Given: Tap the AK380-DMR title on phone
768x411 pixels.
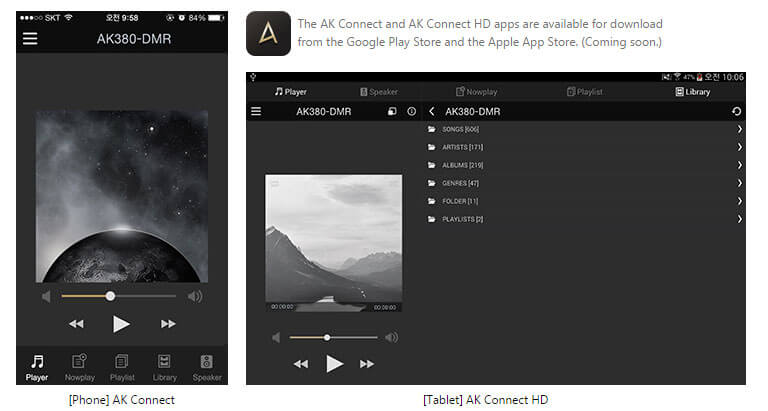Looking at the screenshot, I should pos(134,39).
